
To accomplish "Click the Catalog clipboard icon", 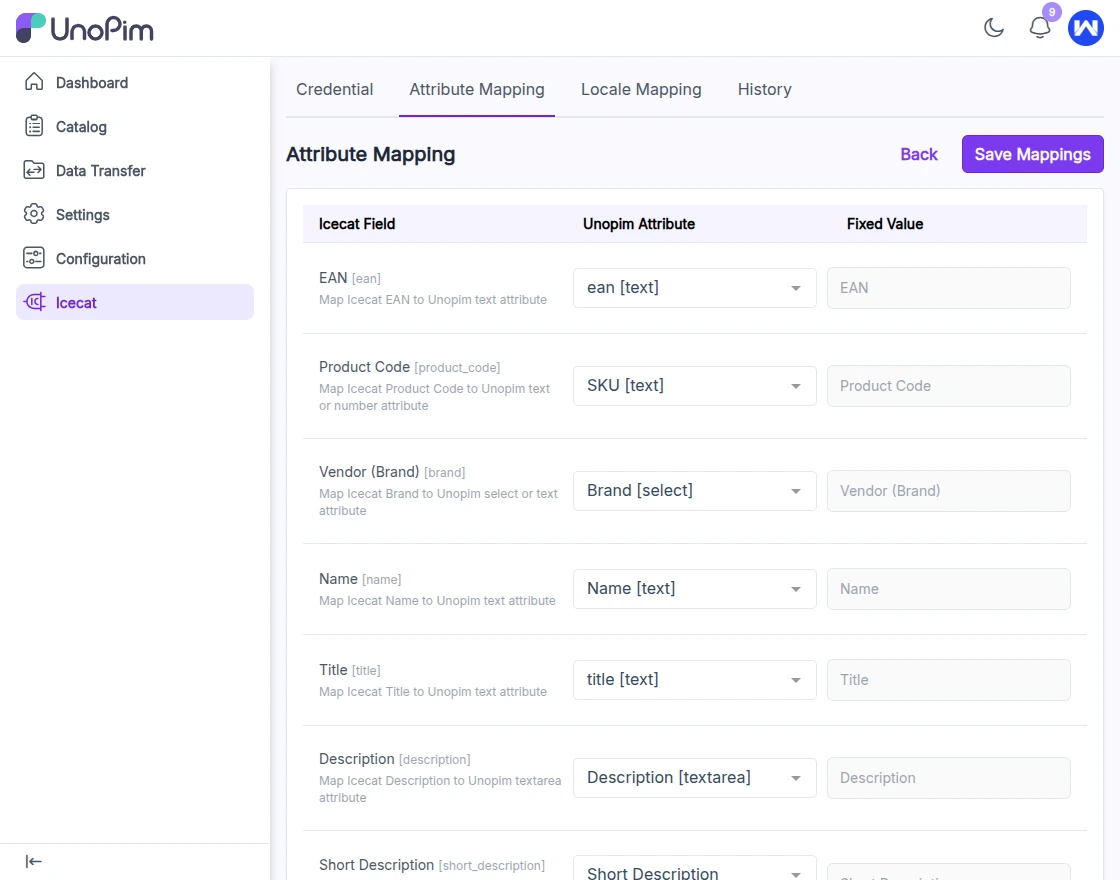I will click(34, 126).
